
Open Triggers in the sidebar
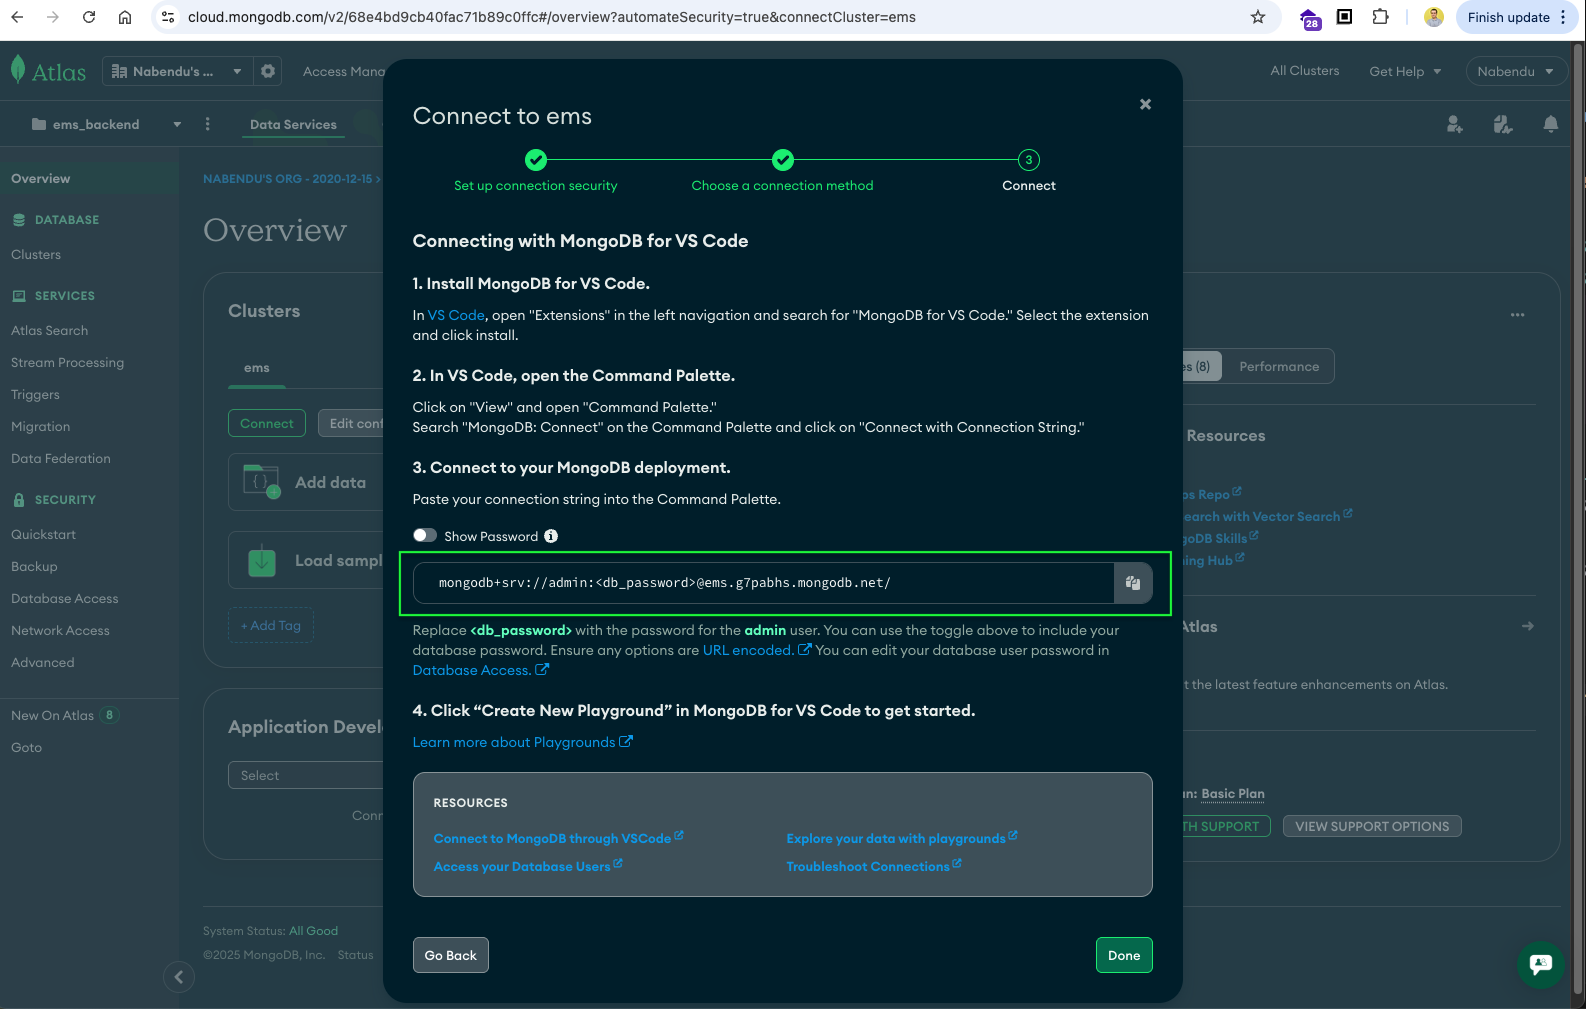click(35, 394)
